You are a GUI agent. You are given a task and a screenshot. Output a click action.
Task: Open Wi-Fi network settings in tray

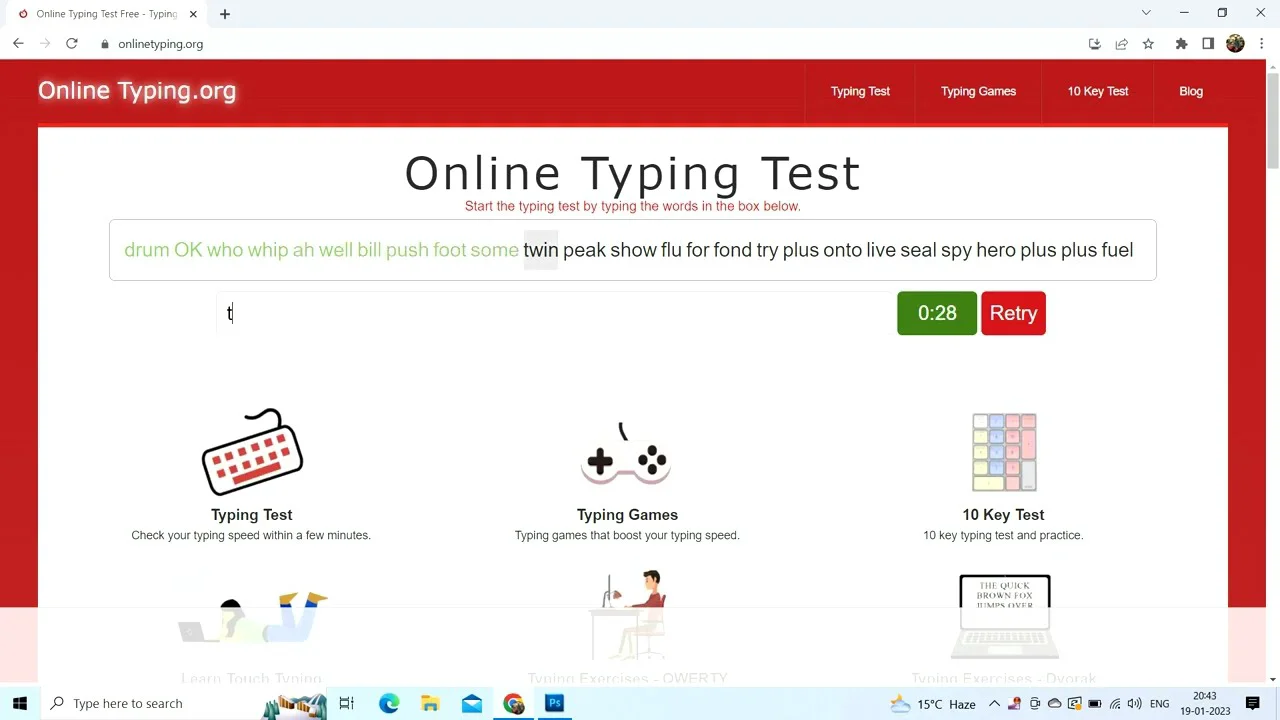(1115, 704)
